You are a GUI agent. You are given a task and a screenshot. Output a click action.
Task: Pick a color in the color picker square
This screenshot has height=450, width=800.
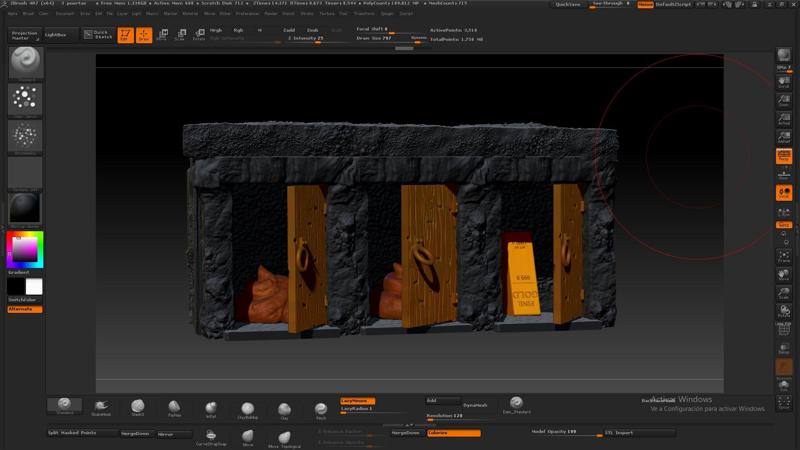25,248
